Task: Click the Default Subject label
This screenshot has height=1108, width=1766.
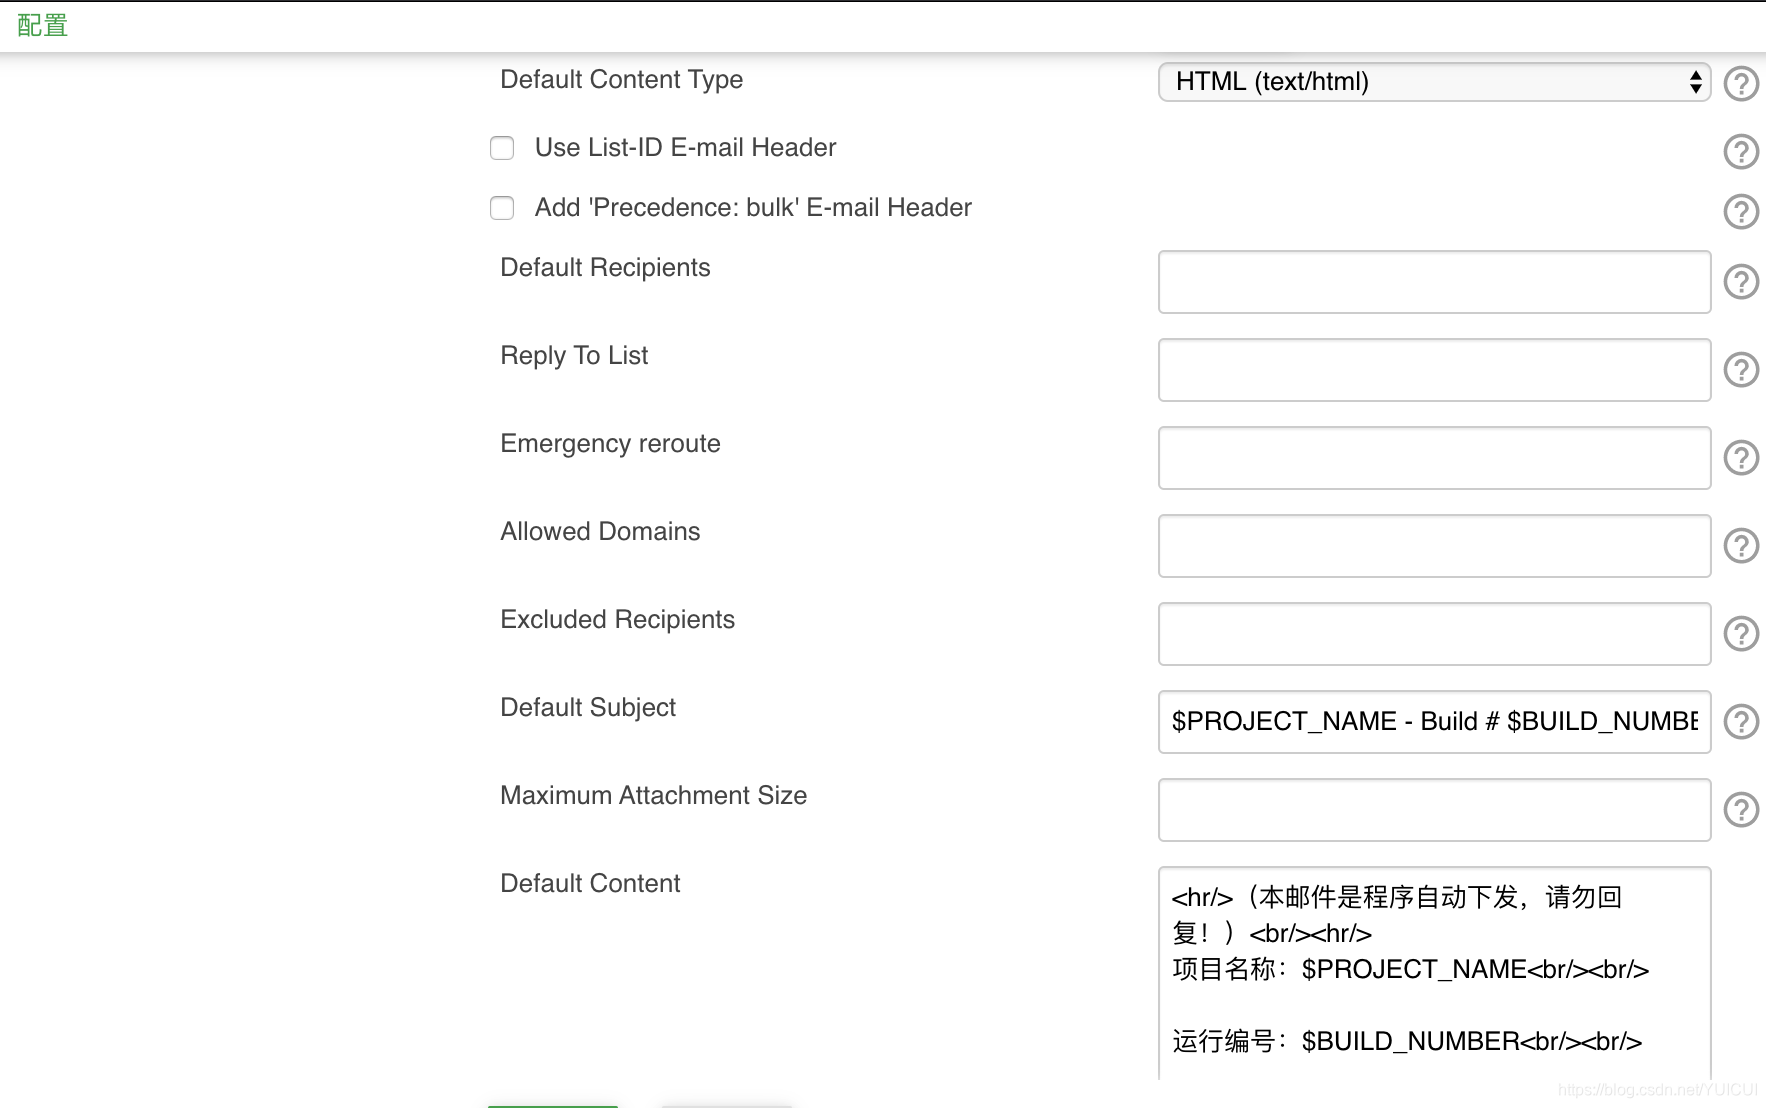Action: 588,708
